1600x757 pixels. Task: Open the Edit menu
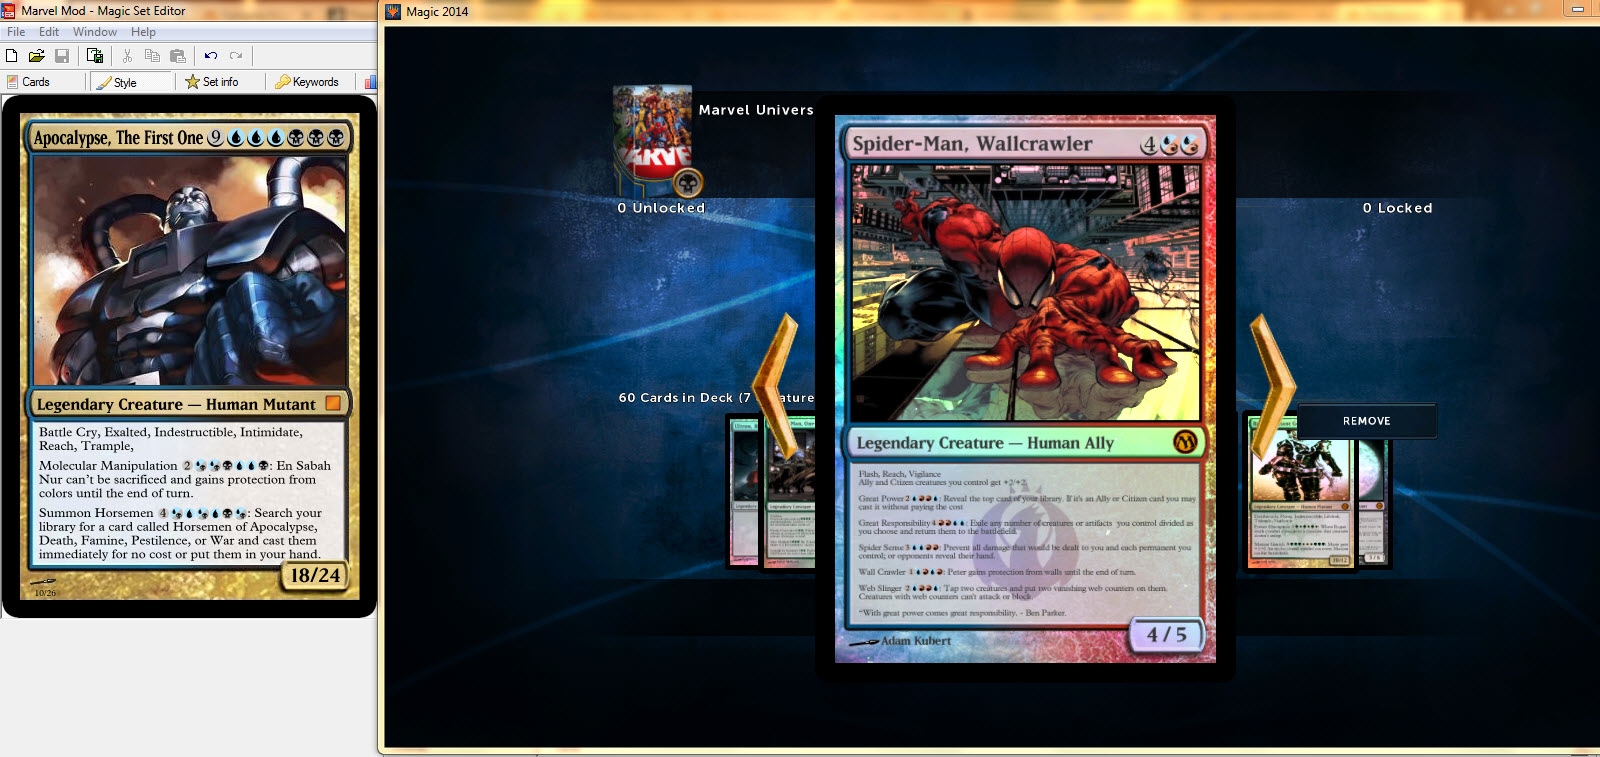coord(49,32)
